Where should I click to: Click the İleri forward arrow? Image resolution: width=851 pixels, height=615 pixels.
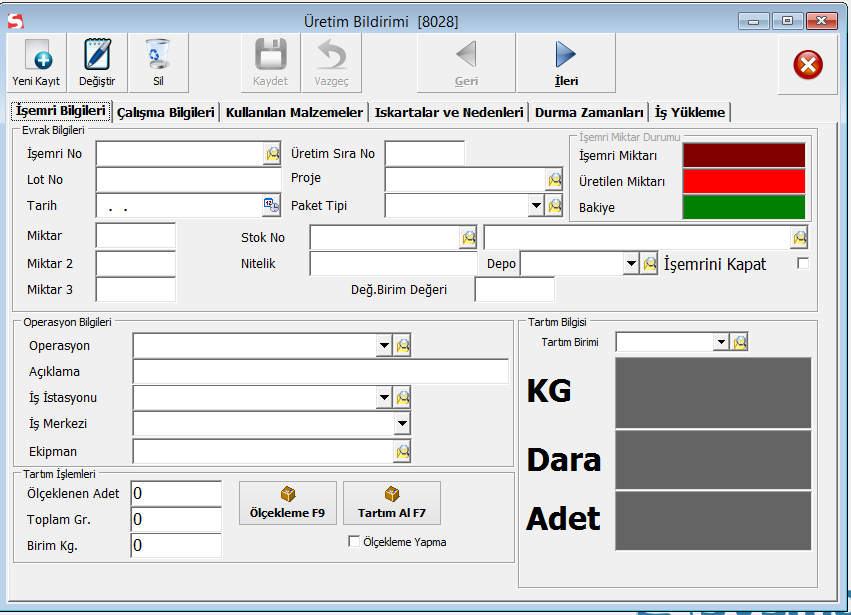(566, 57)
